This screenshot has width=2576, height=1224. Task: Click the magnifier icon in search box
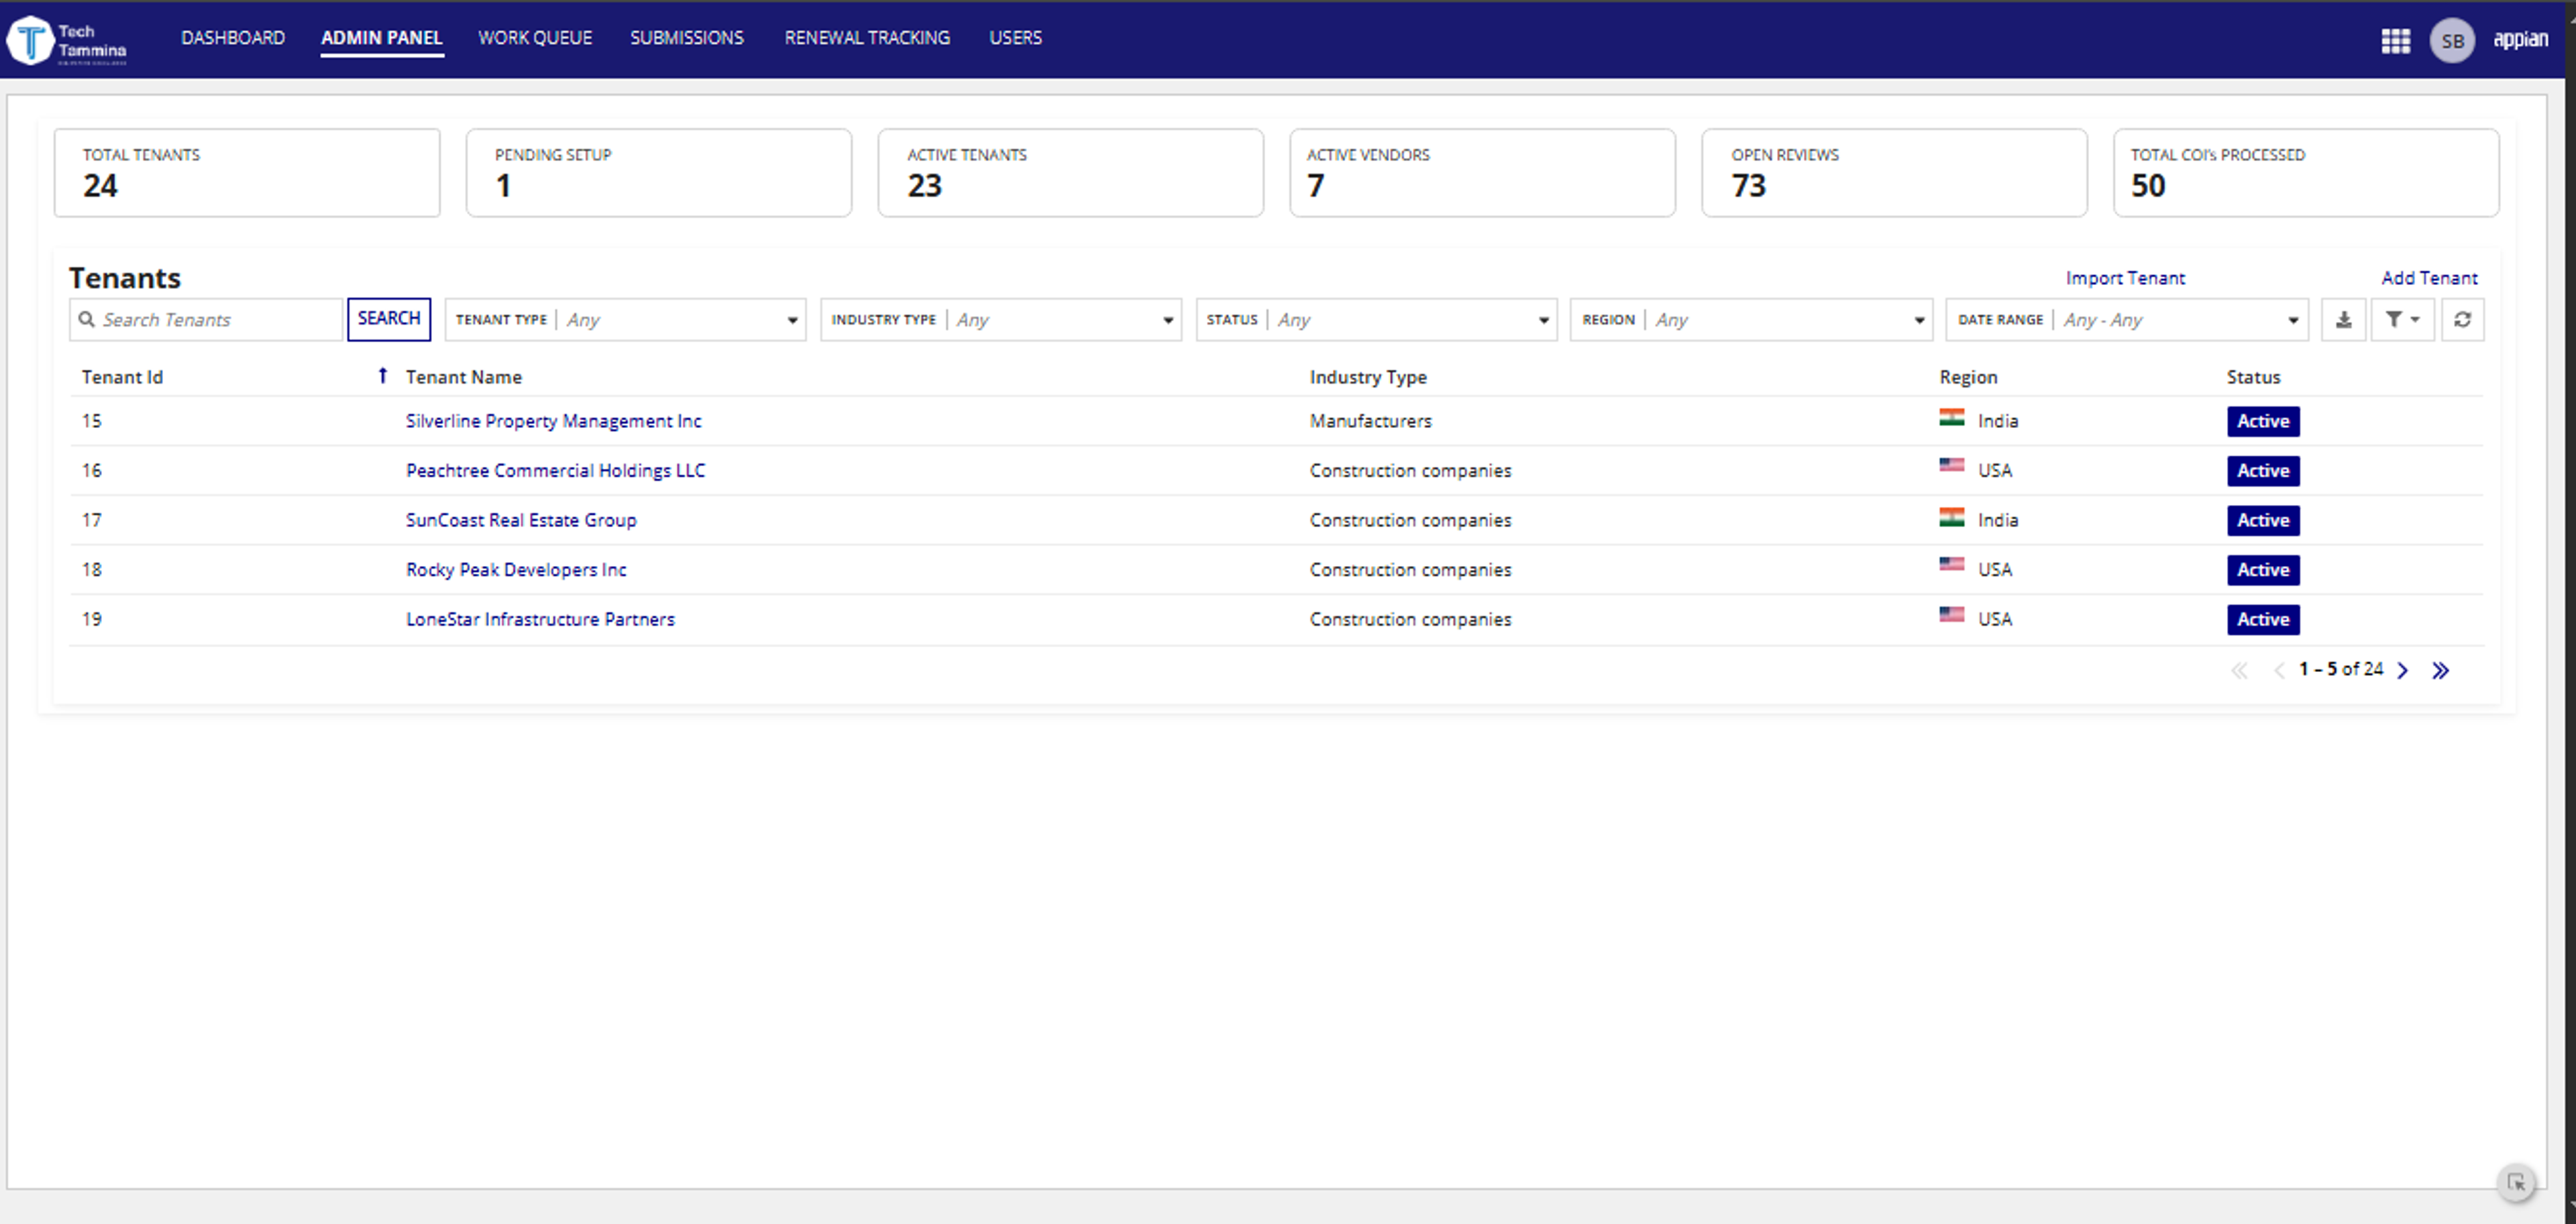coord(87,319)
